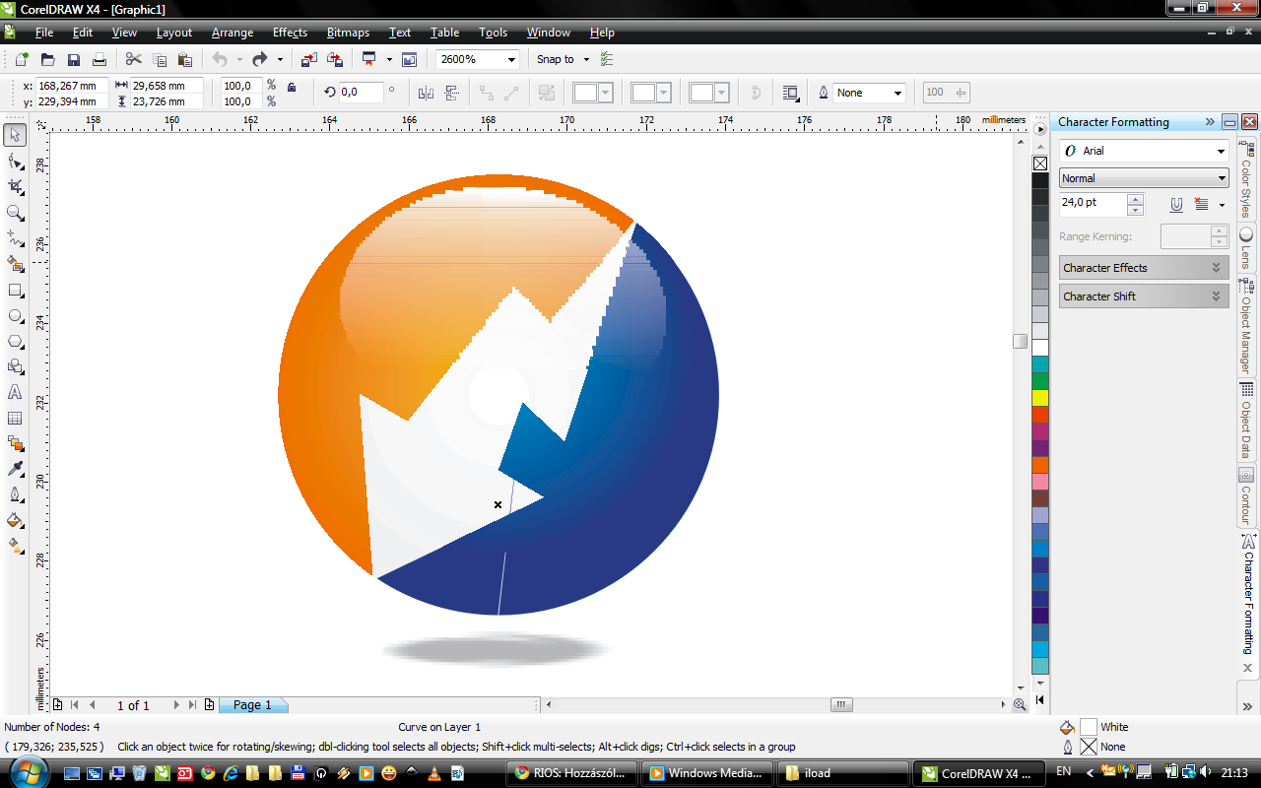
Task: Open the Arrange menu
Action: pyautogui.click(x=232, y=33)
